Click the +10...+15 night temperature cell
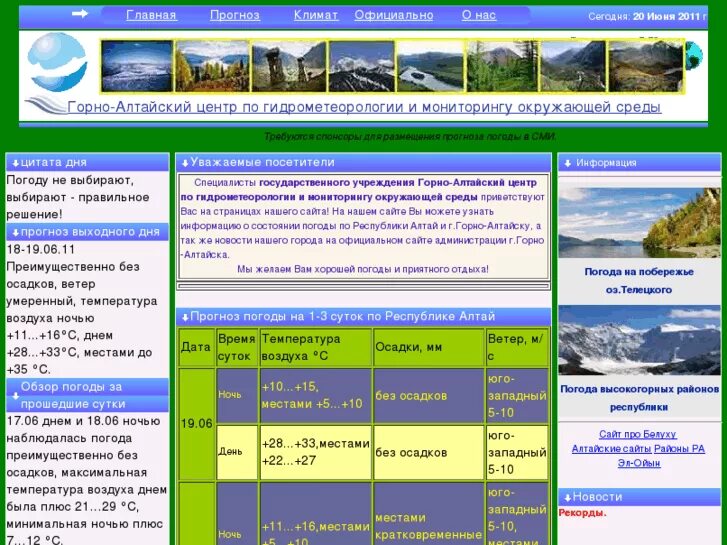 coord(316,396)
